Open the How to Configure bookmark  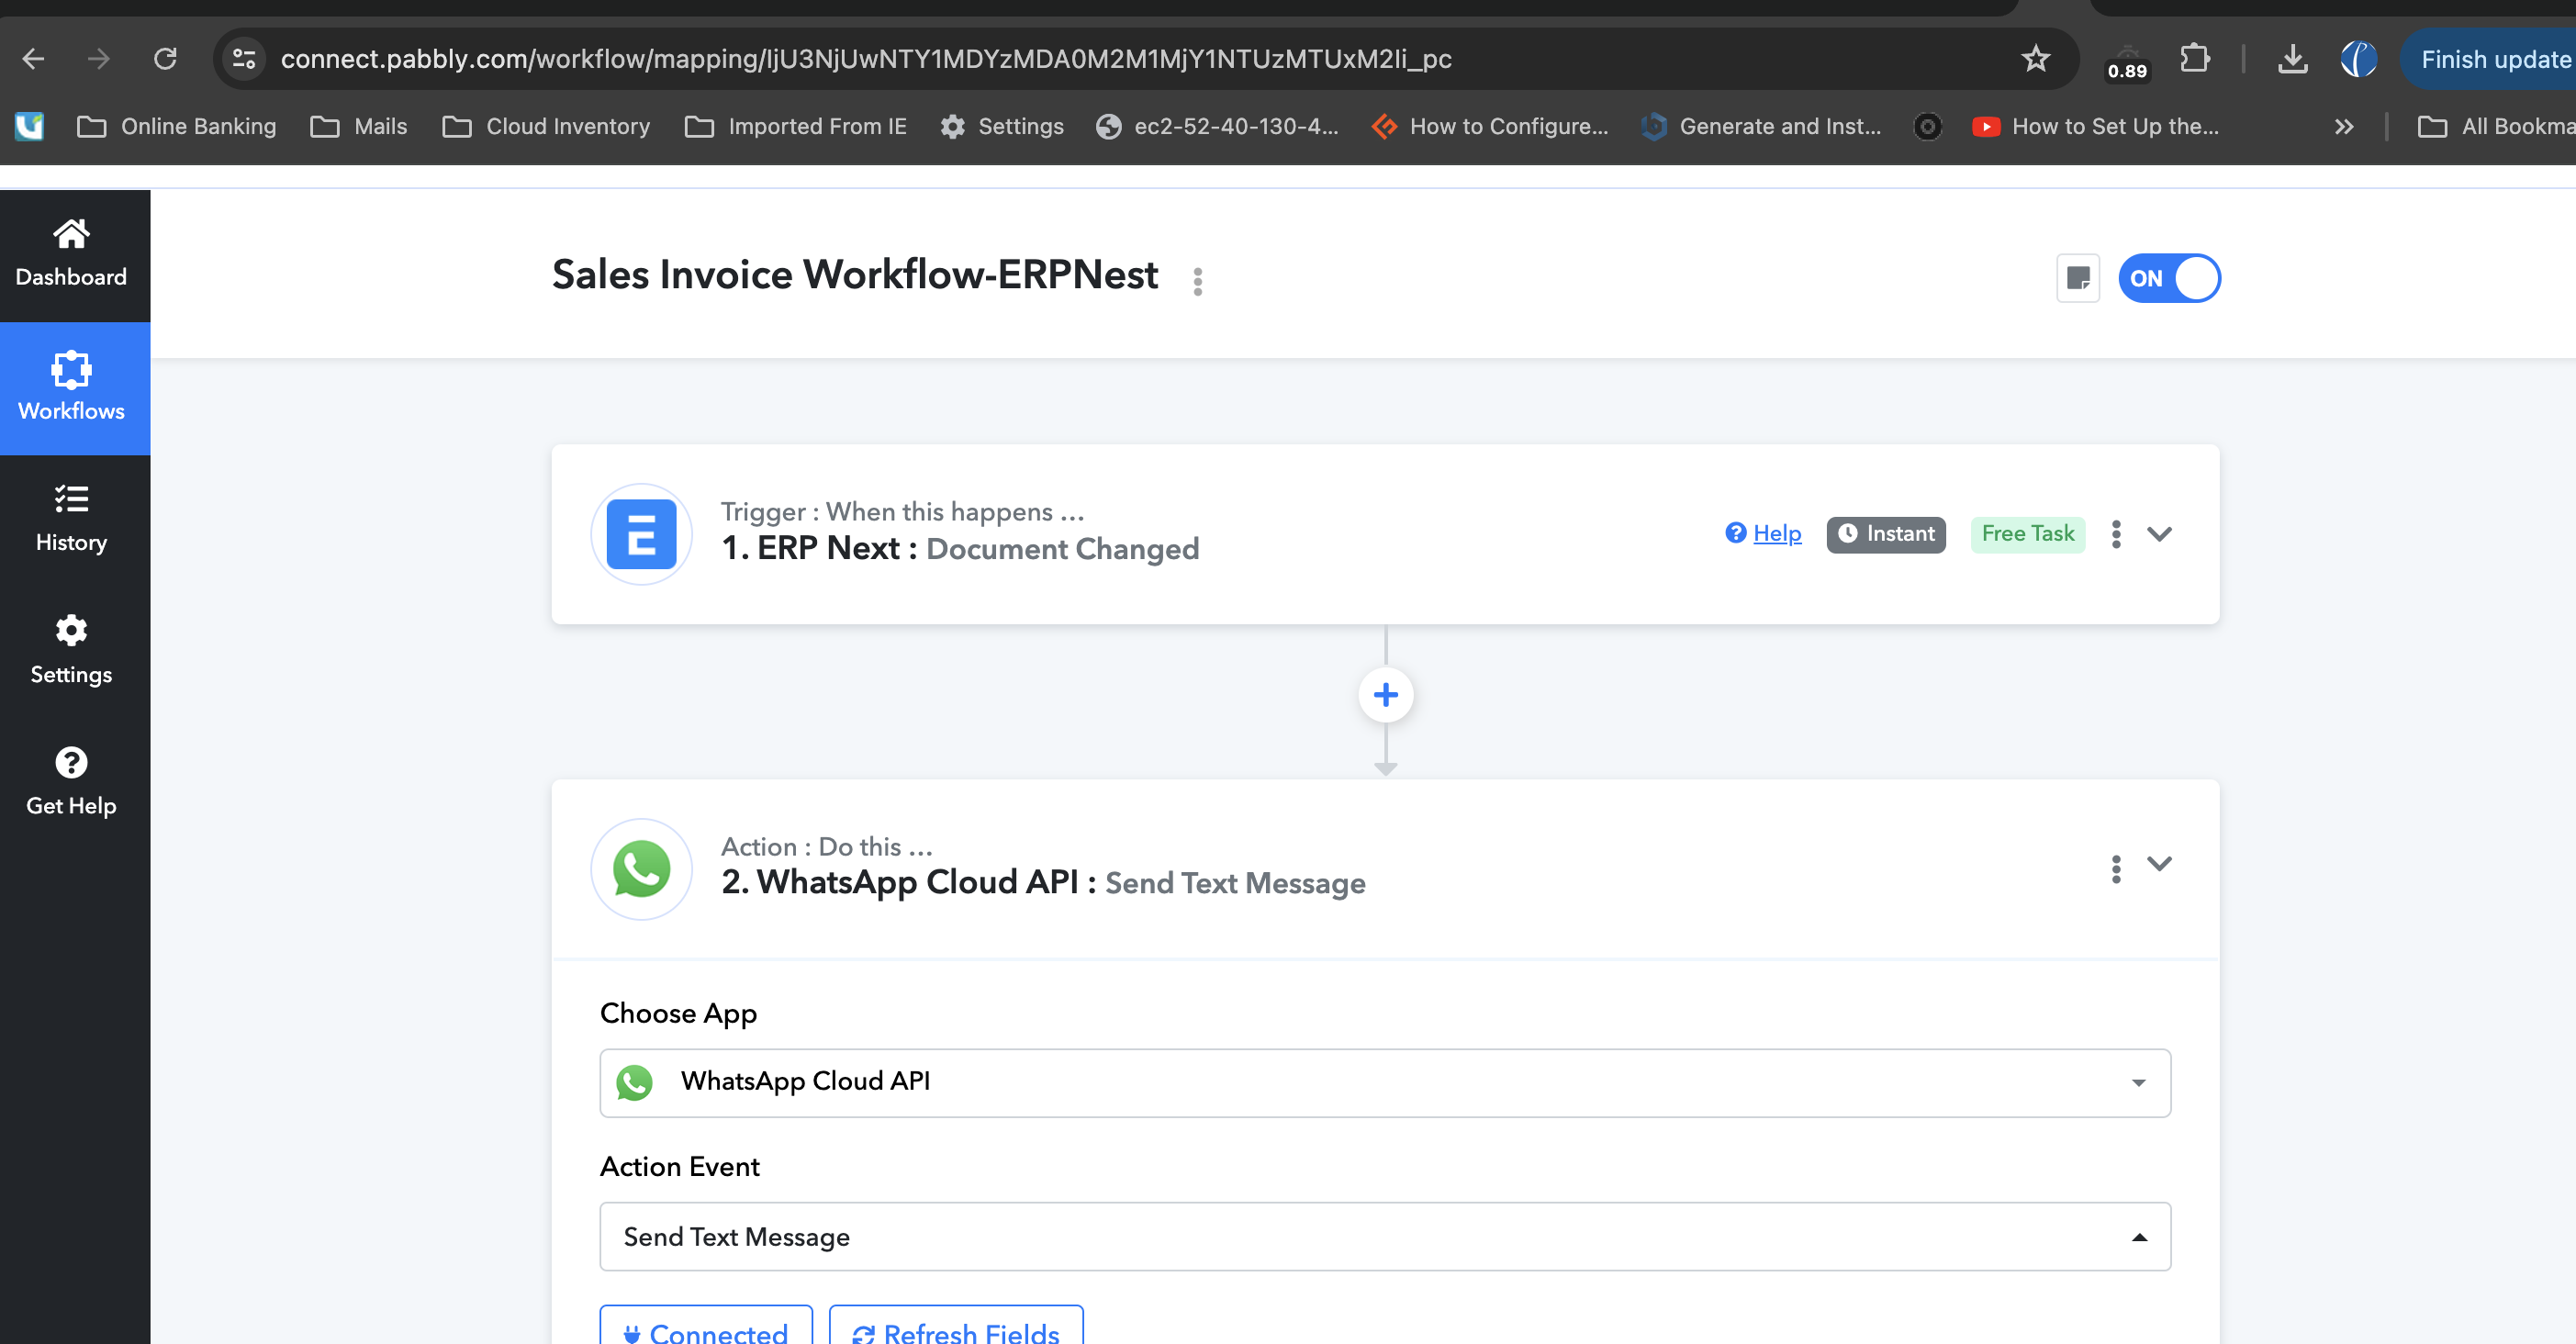coord(1491,126)
